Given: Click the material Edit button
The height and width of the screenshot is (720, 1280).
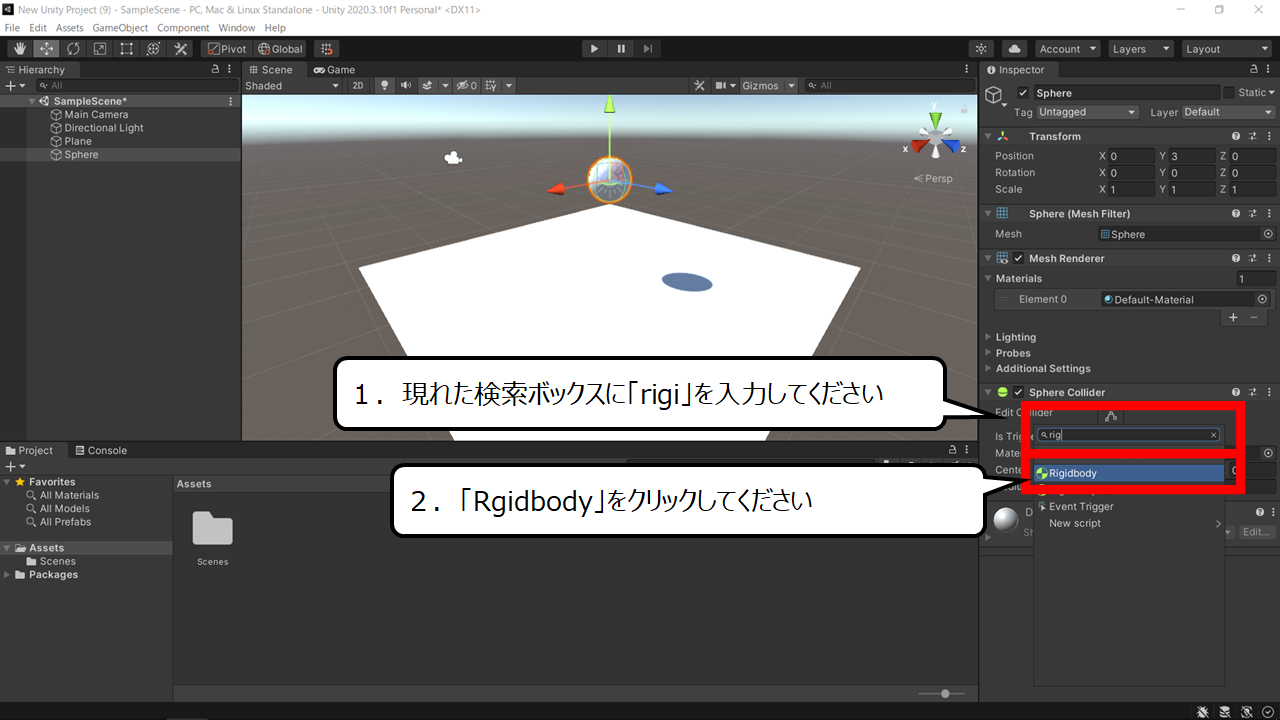Looking at the screenshot, I should (x=1256, y=532).
